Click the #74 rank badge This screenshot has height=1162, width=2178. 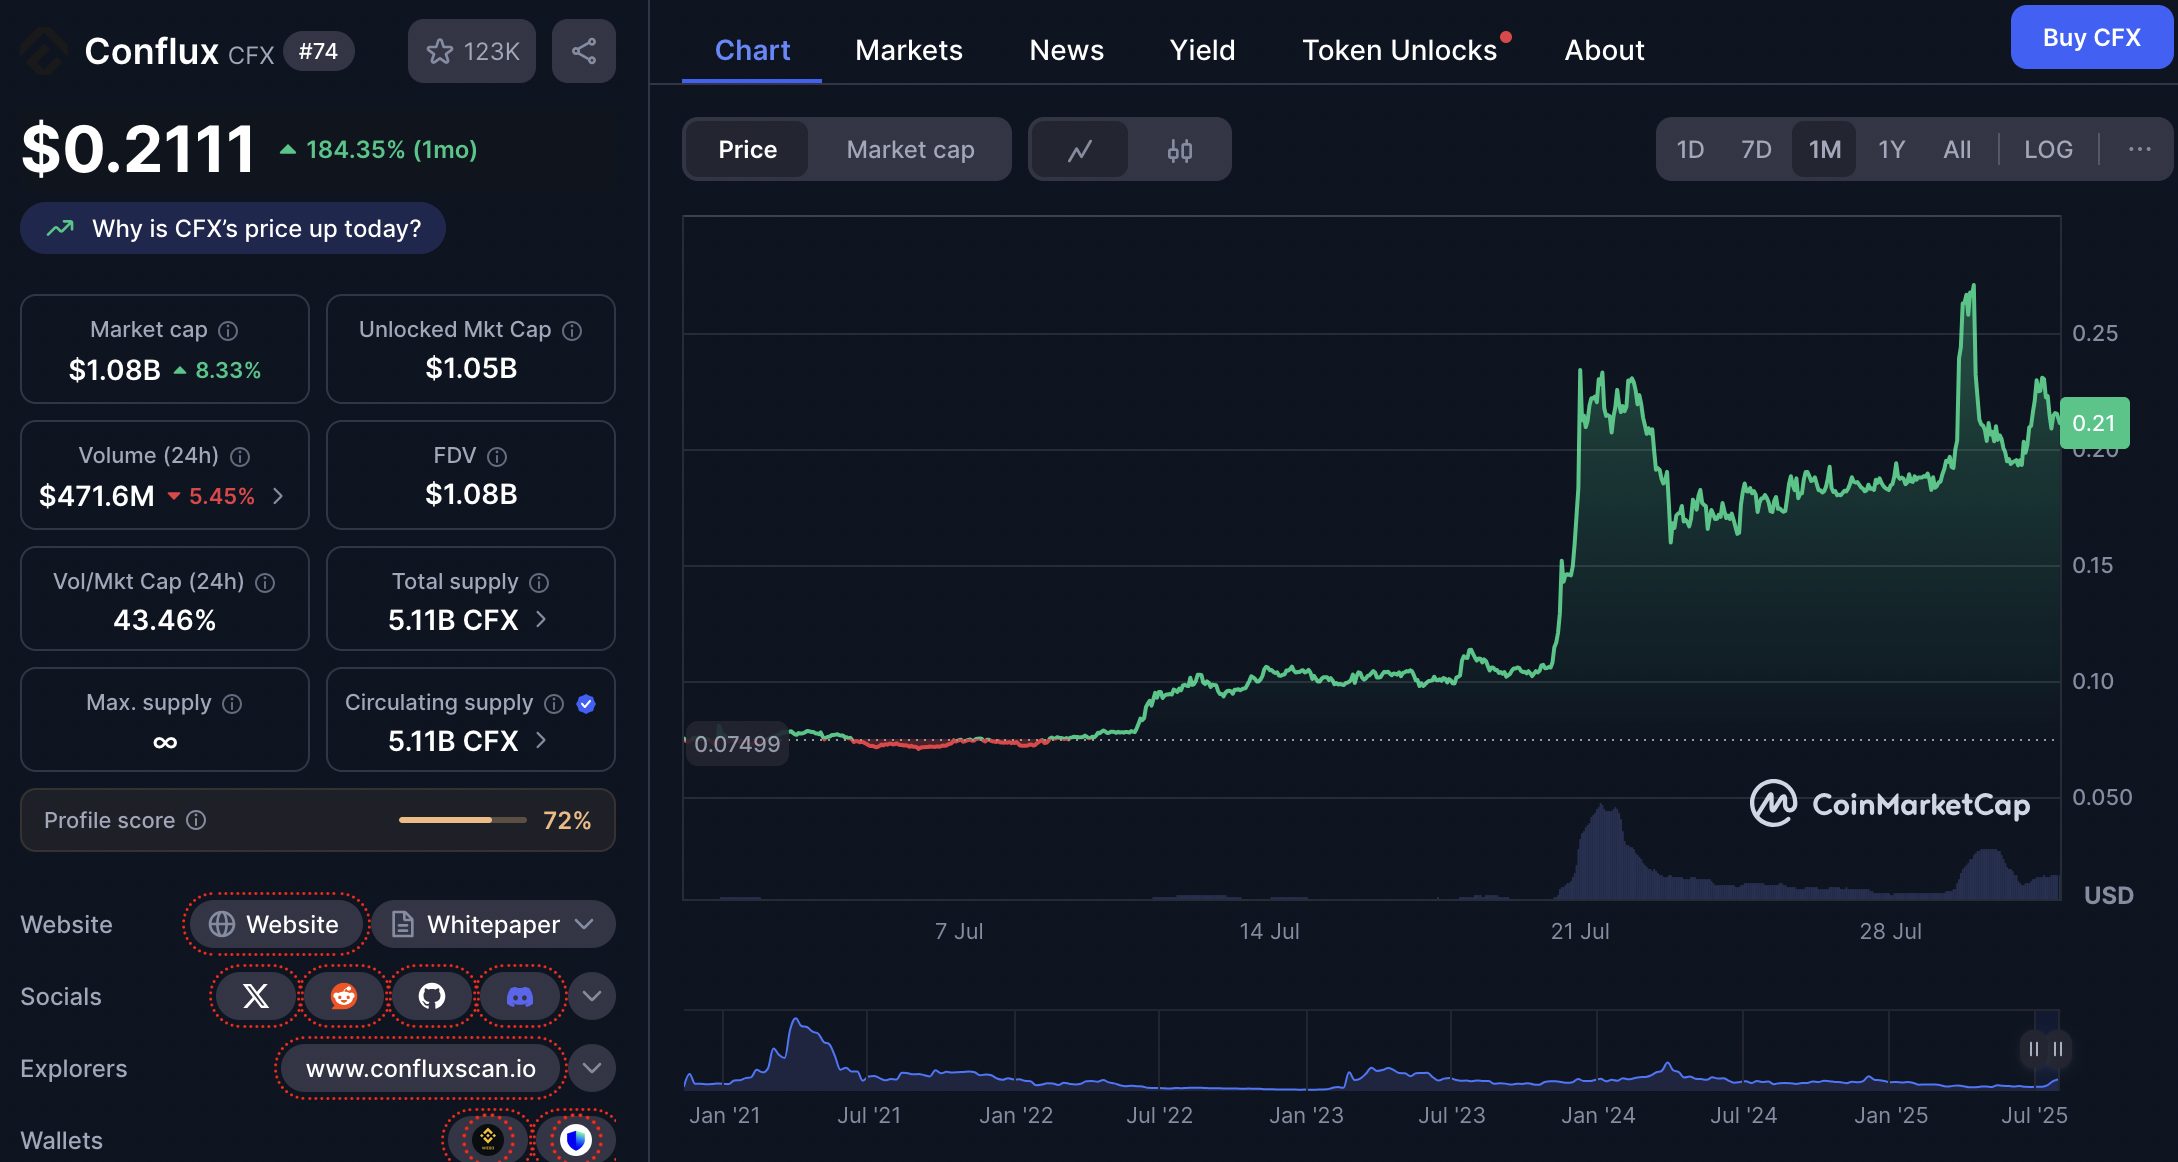(x=318, y=51)
